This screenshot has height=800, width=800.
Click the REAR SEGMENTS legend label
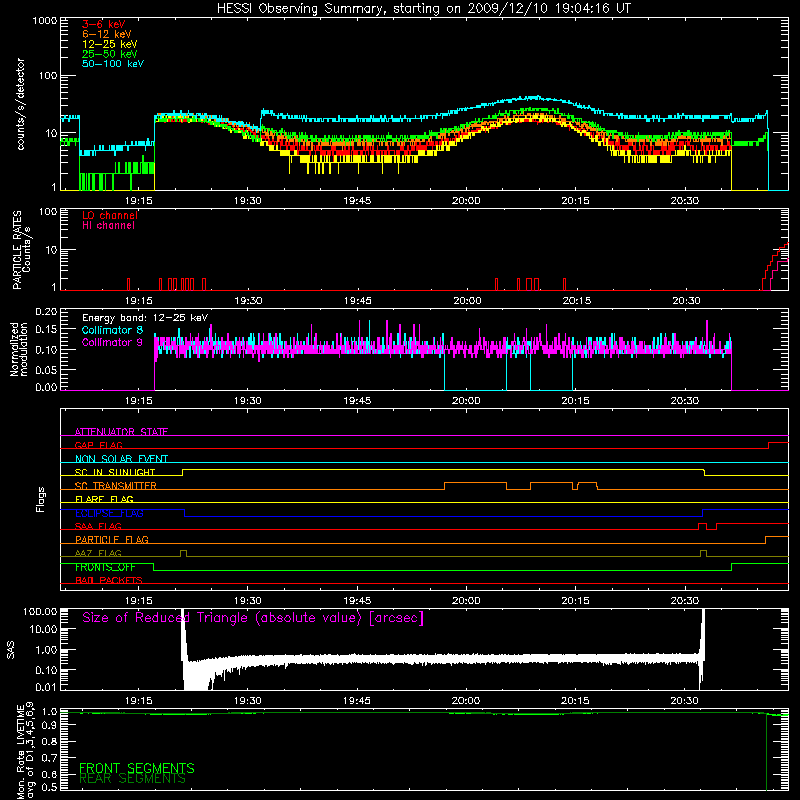133,778
